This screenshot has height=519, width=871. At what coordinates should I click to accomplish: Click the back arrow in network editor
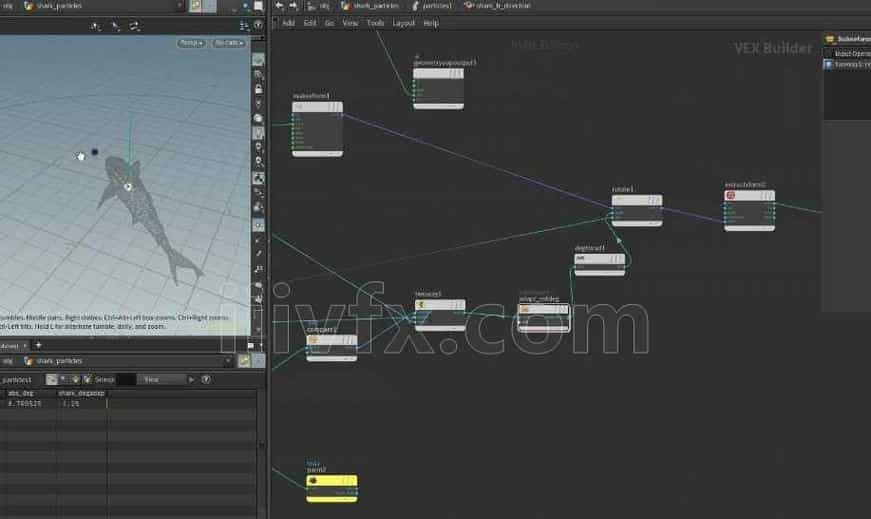(x=279, y=6)
